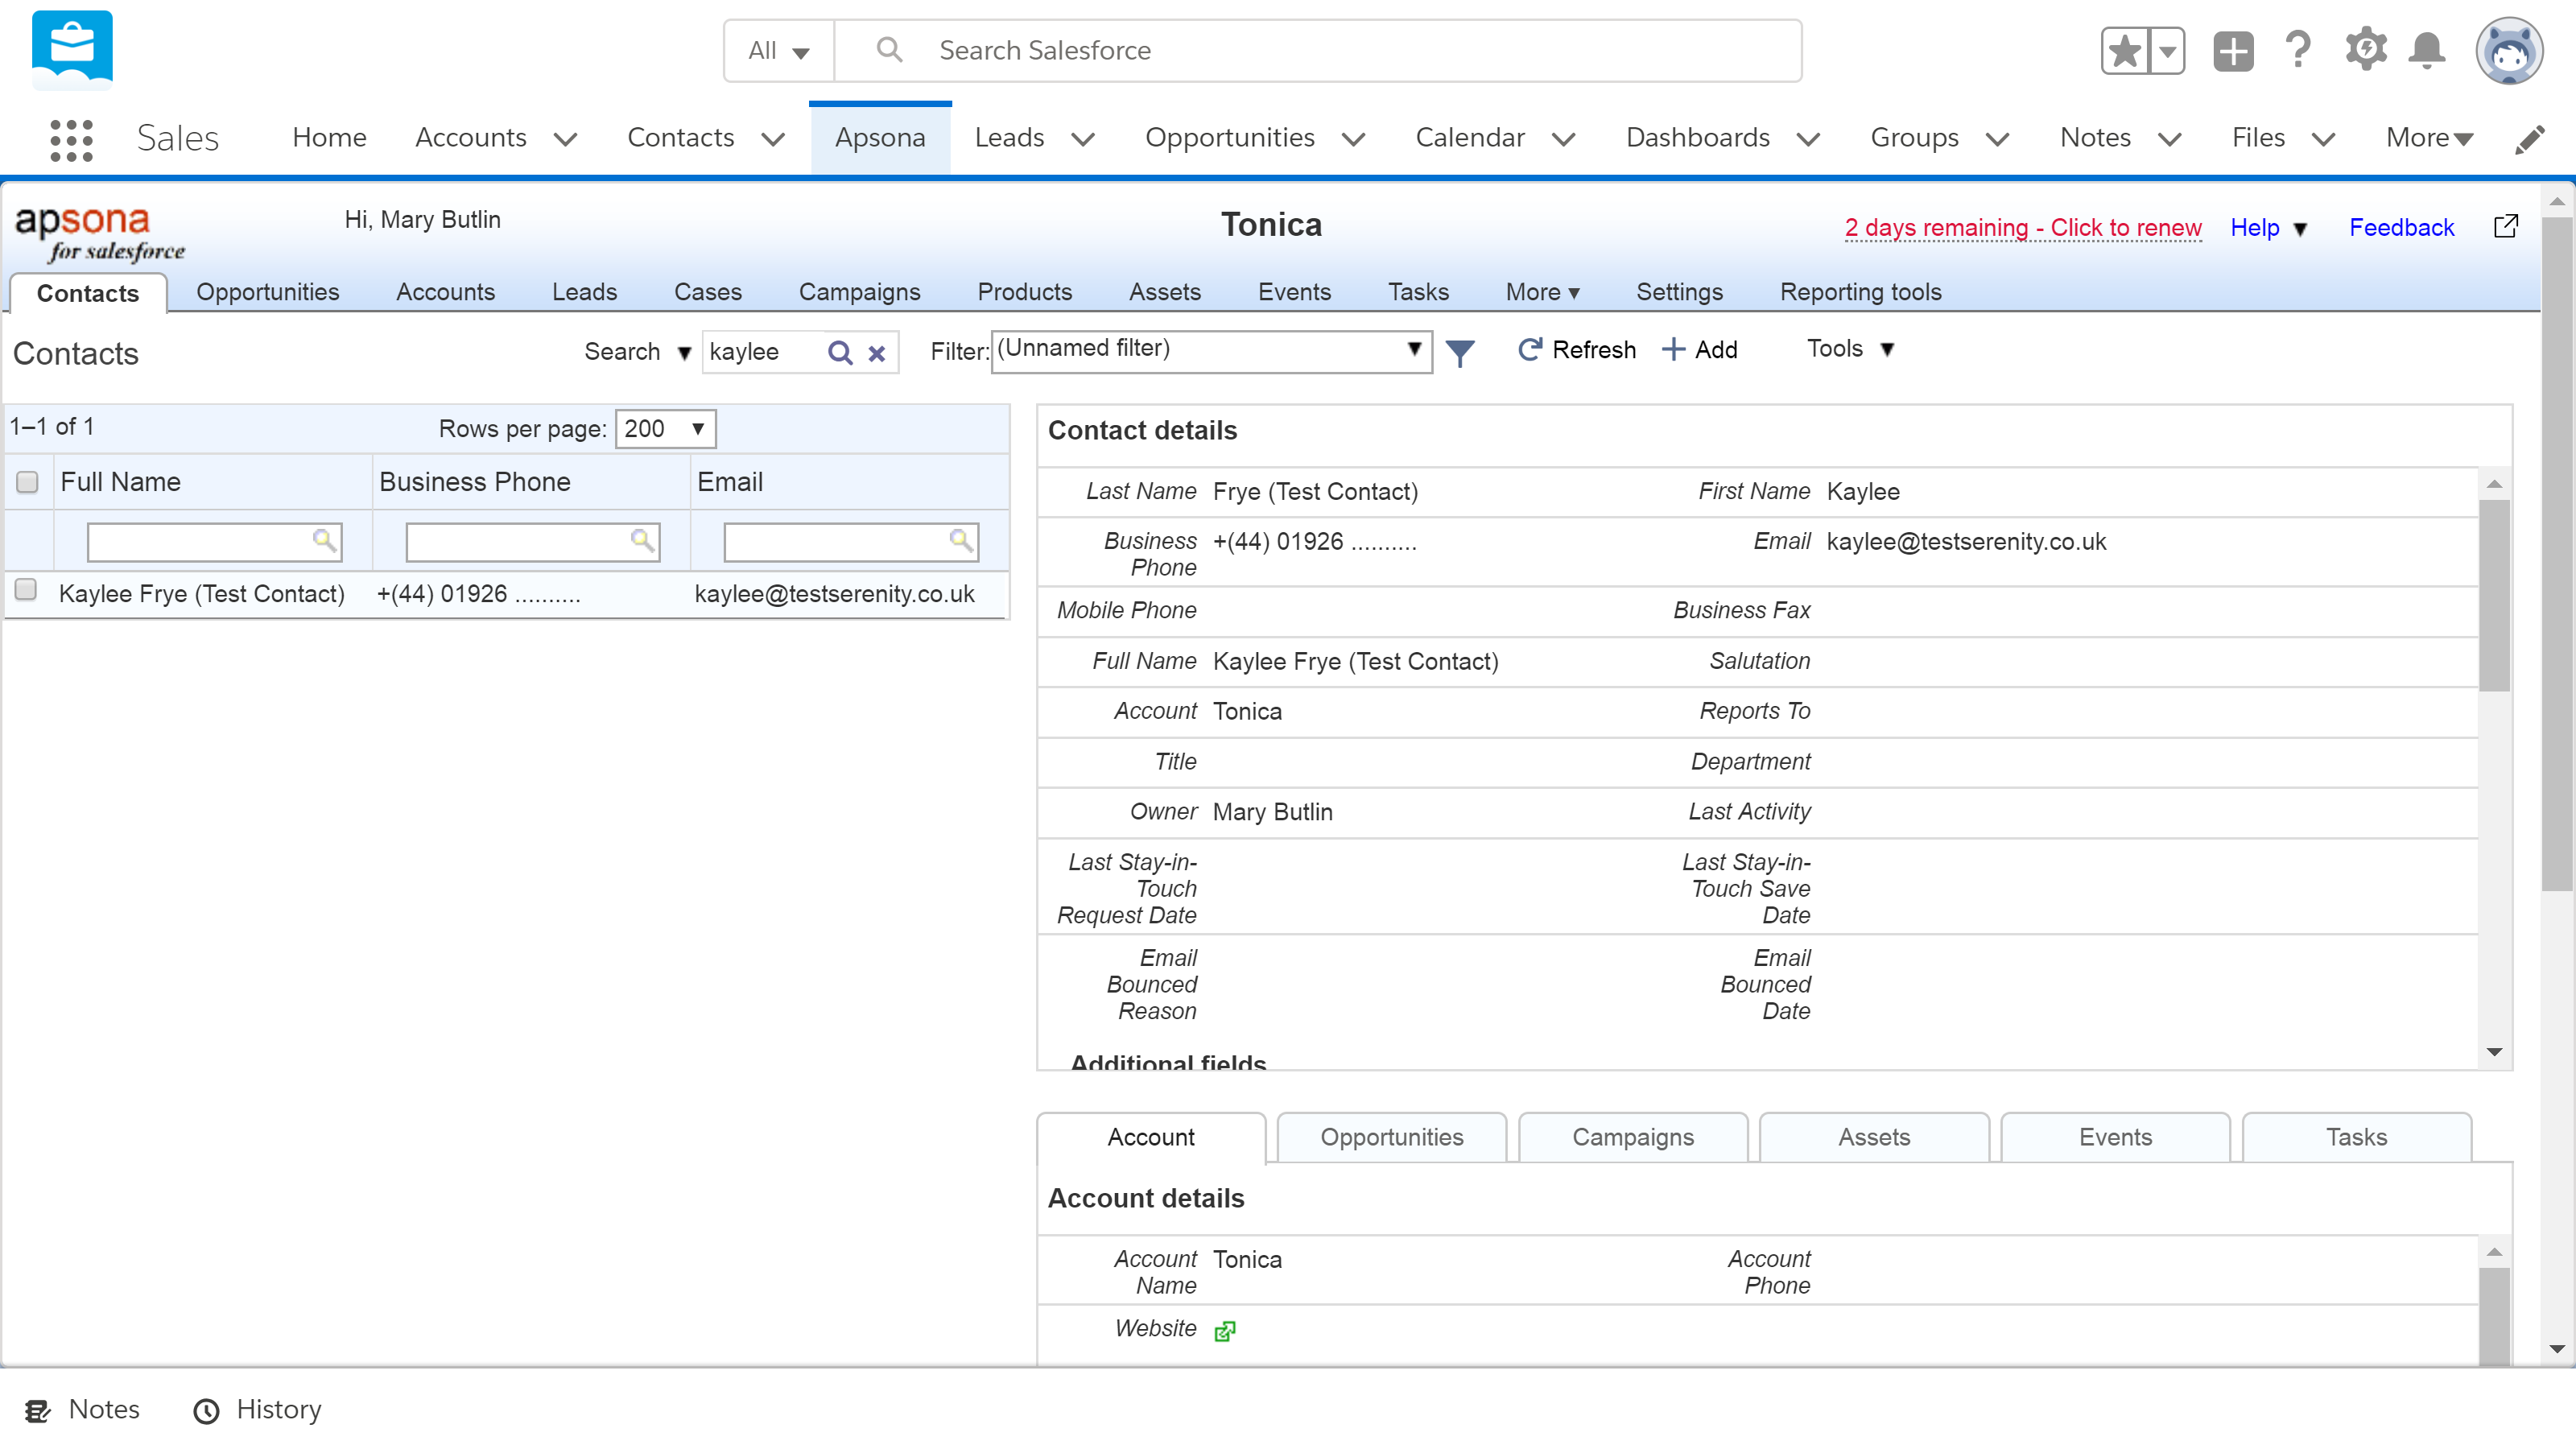The height and width of the screenshot is (1449, 2576).
Task: Open the Website external link icon
Action: coord(1224,1331)
